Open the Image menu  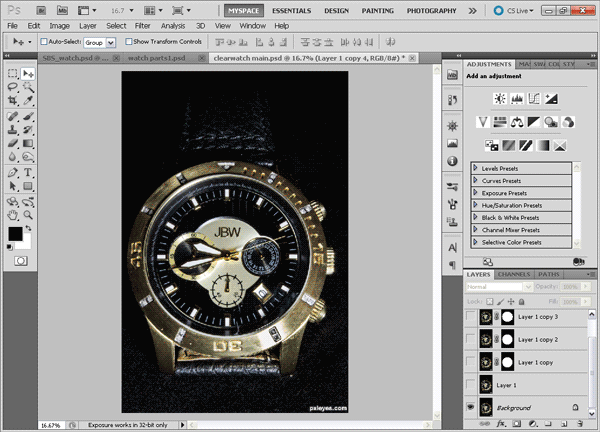pyautogui.click(x=59, y=26)
